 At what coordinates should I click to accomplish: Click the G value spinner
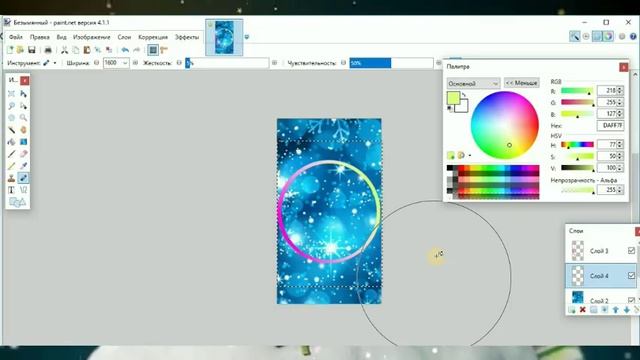point(620,102)
